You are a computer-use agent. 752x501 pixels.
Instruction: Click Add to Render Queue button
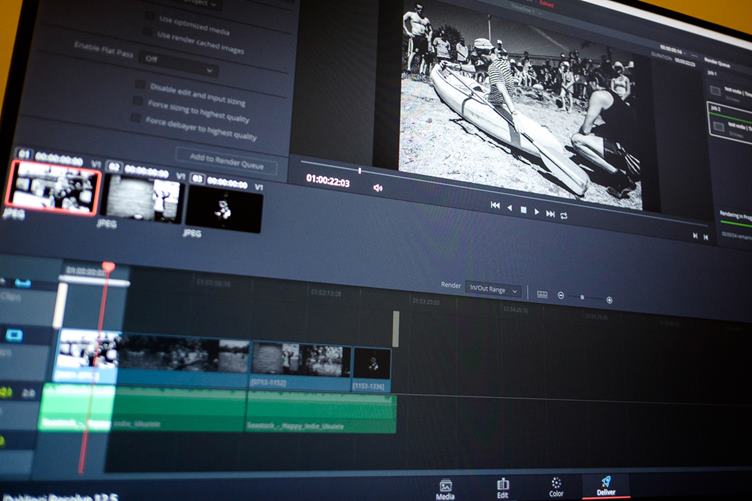tap(226, 161)
